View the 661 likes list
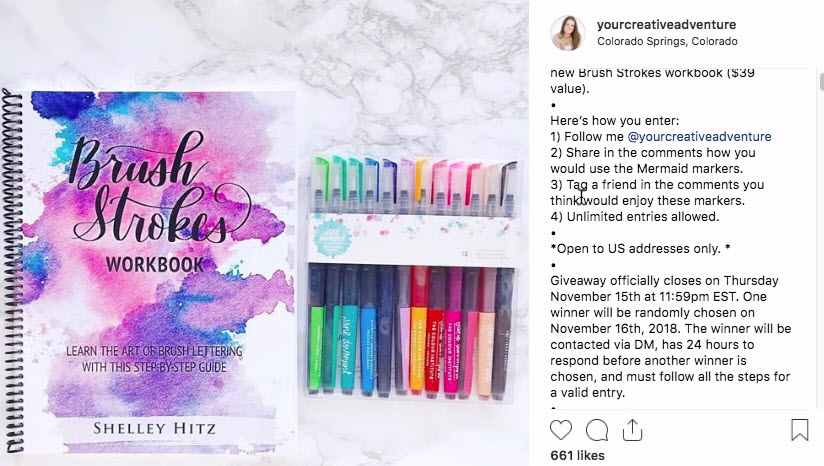This screenshot has width=824, height=466. pos(577,455)
